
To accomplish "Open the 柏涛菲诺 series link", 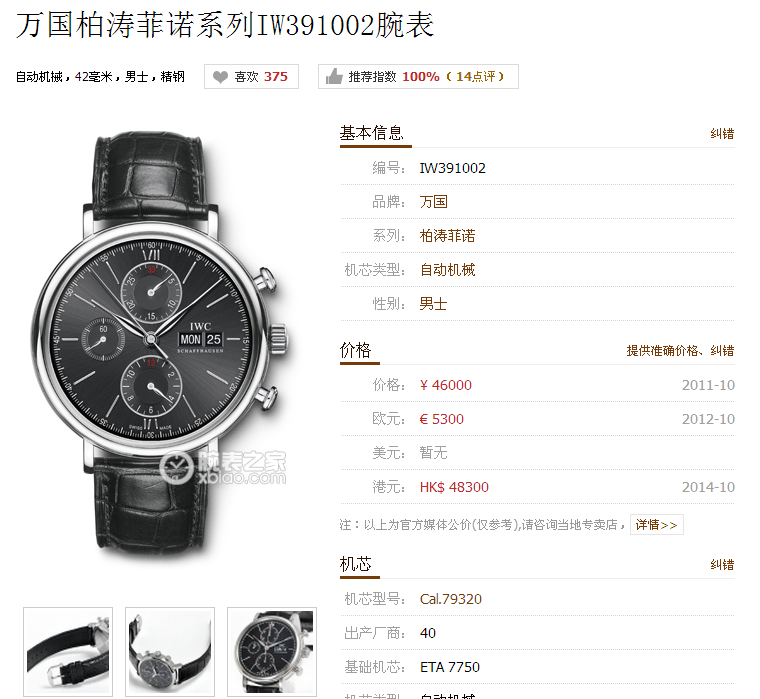I will tap(447, 236).
